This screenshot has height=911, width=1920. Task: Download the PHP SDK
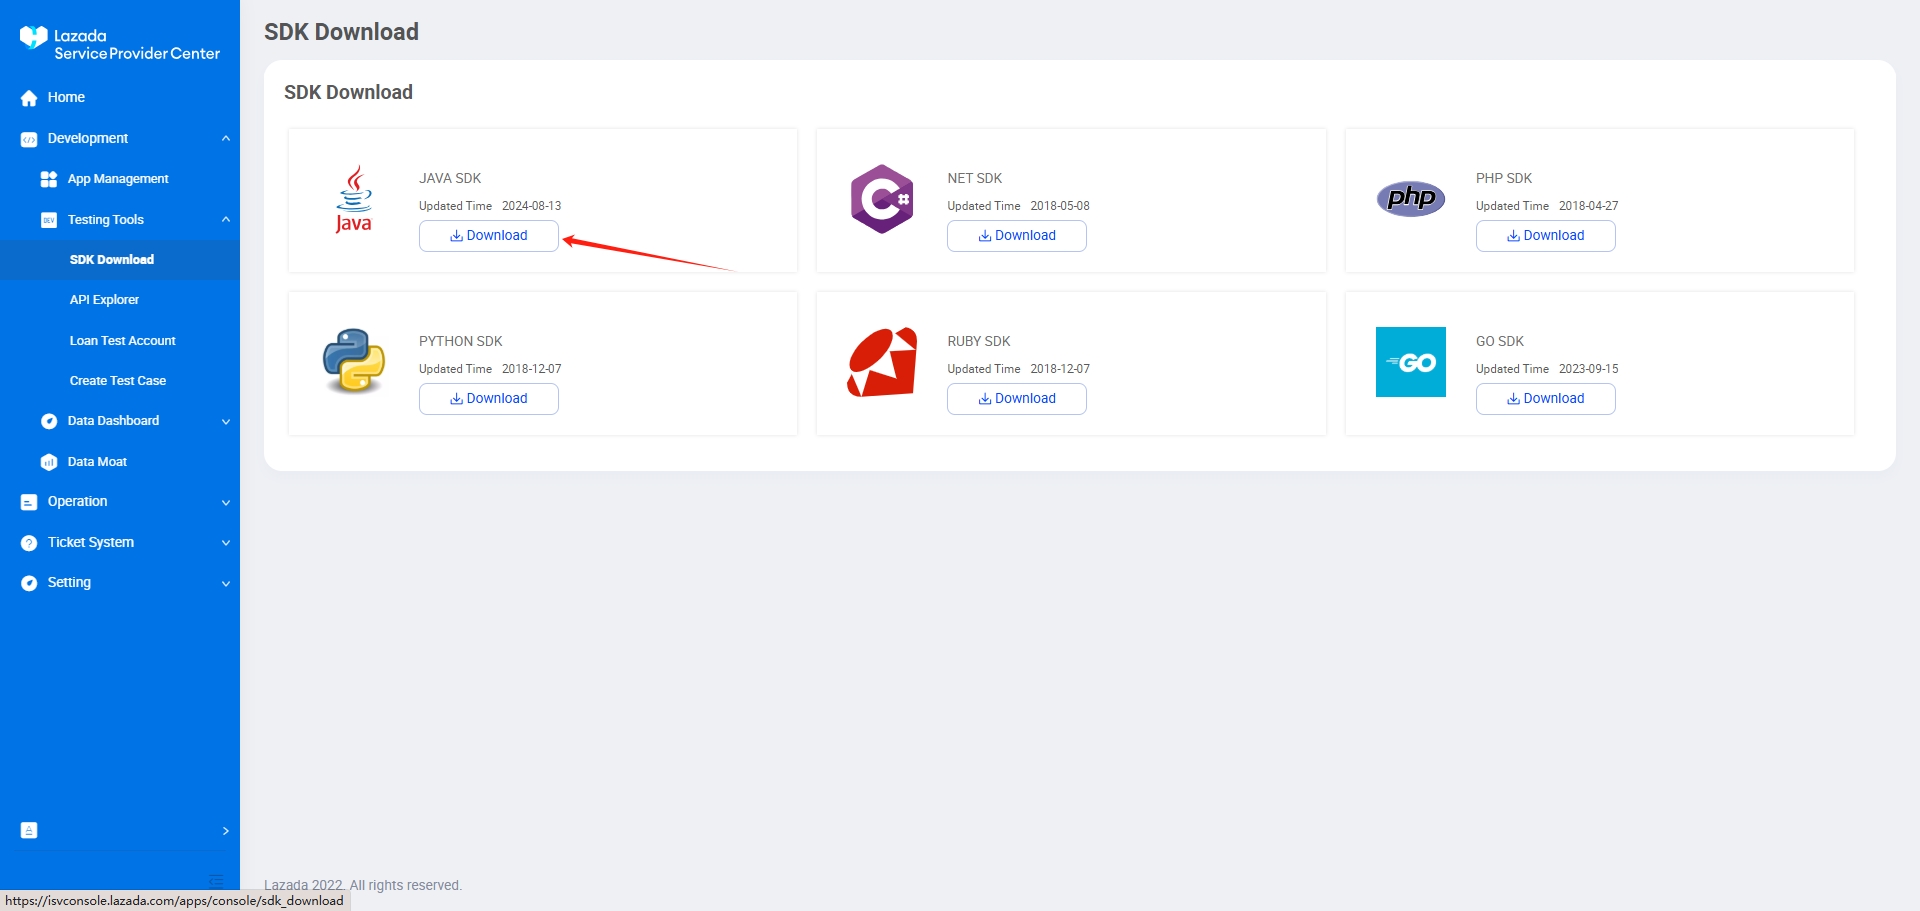pyautogui.click(x=1546, y=236)
